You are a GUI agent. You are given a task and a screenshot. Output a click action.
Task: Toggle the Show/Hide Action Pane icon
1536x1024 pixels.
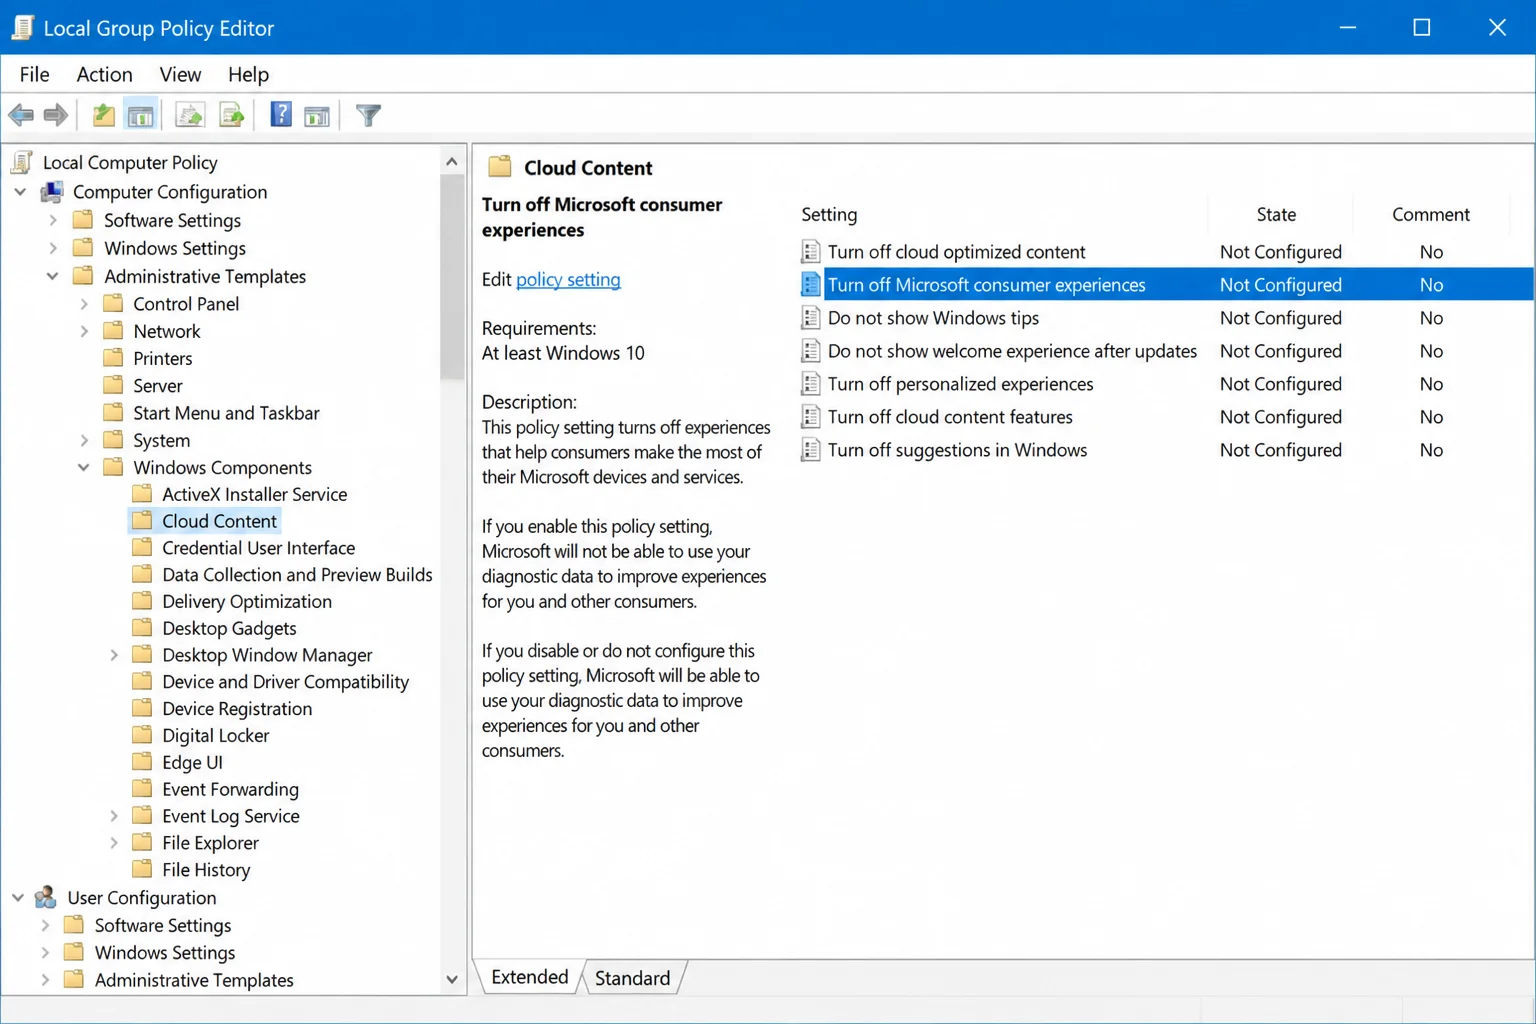[x=317, y=116]
